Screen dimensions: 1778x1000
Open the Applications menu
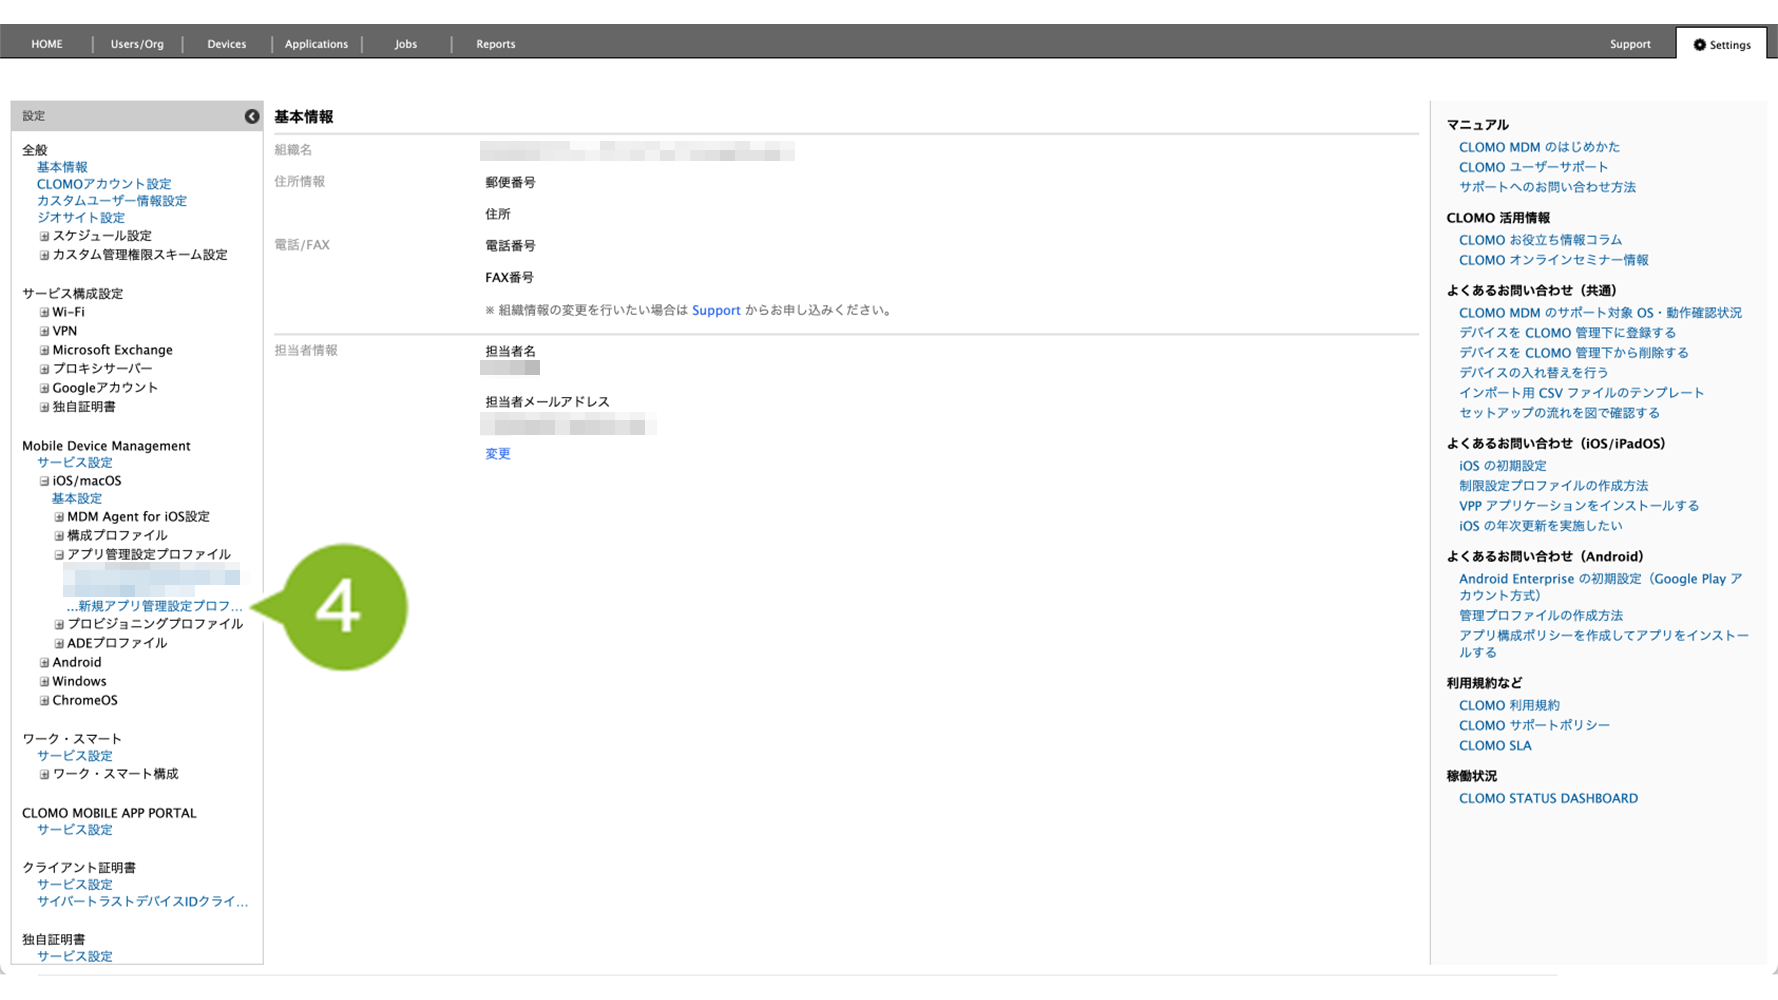click(316, 44)
